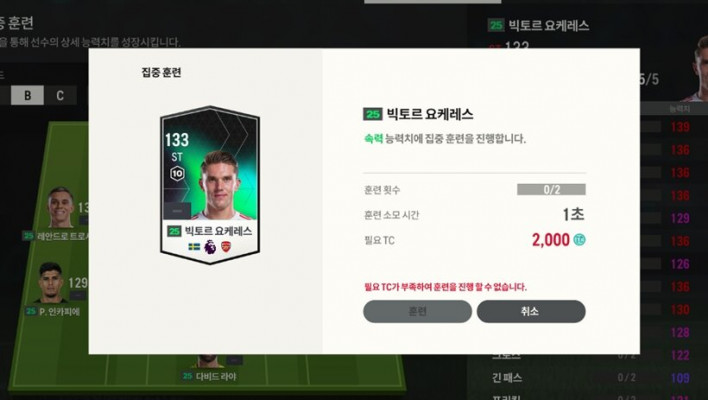Click the hexagon number 10 badge
Viewport: 708px width, 400px height.
[x=177, y=173]
